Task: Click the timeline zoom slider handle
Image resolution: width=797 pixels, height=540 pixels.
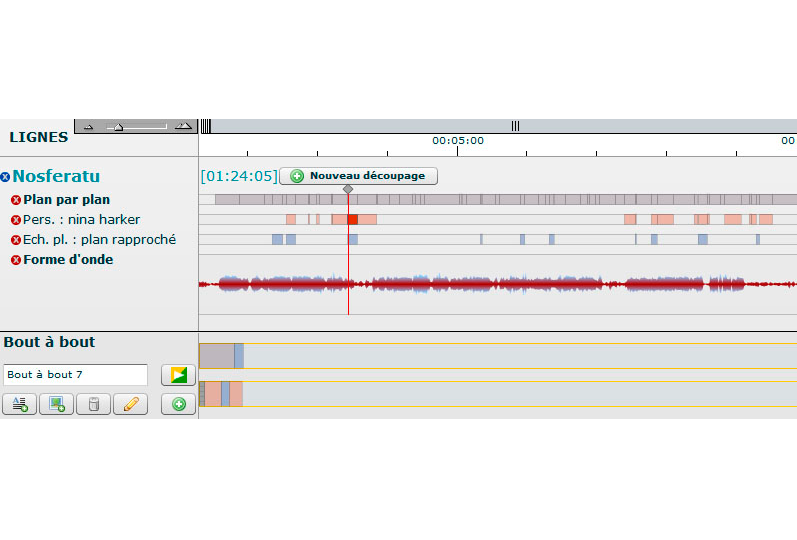Action: coord(119,127)
